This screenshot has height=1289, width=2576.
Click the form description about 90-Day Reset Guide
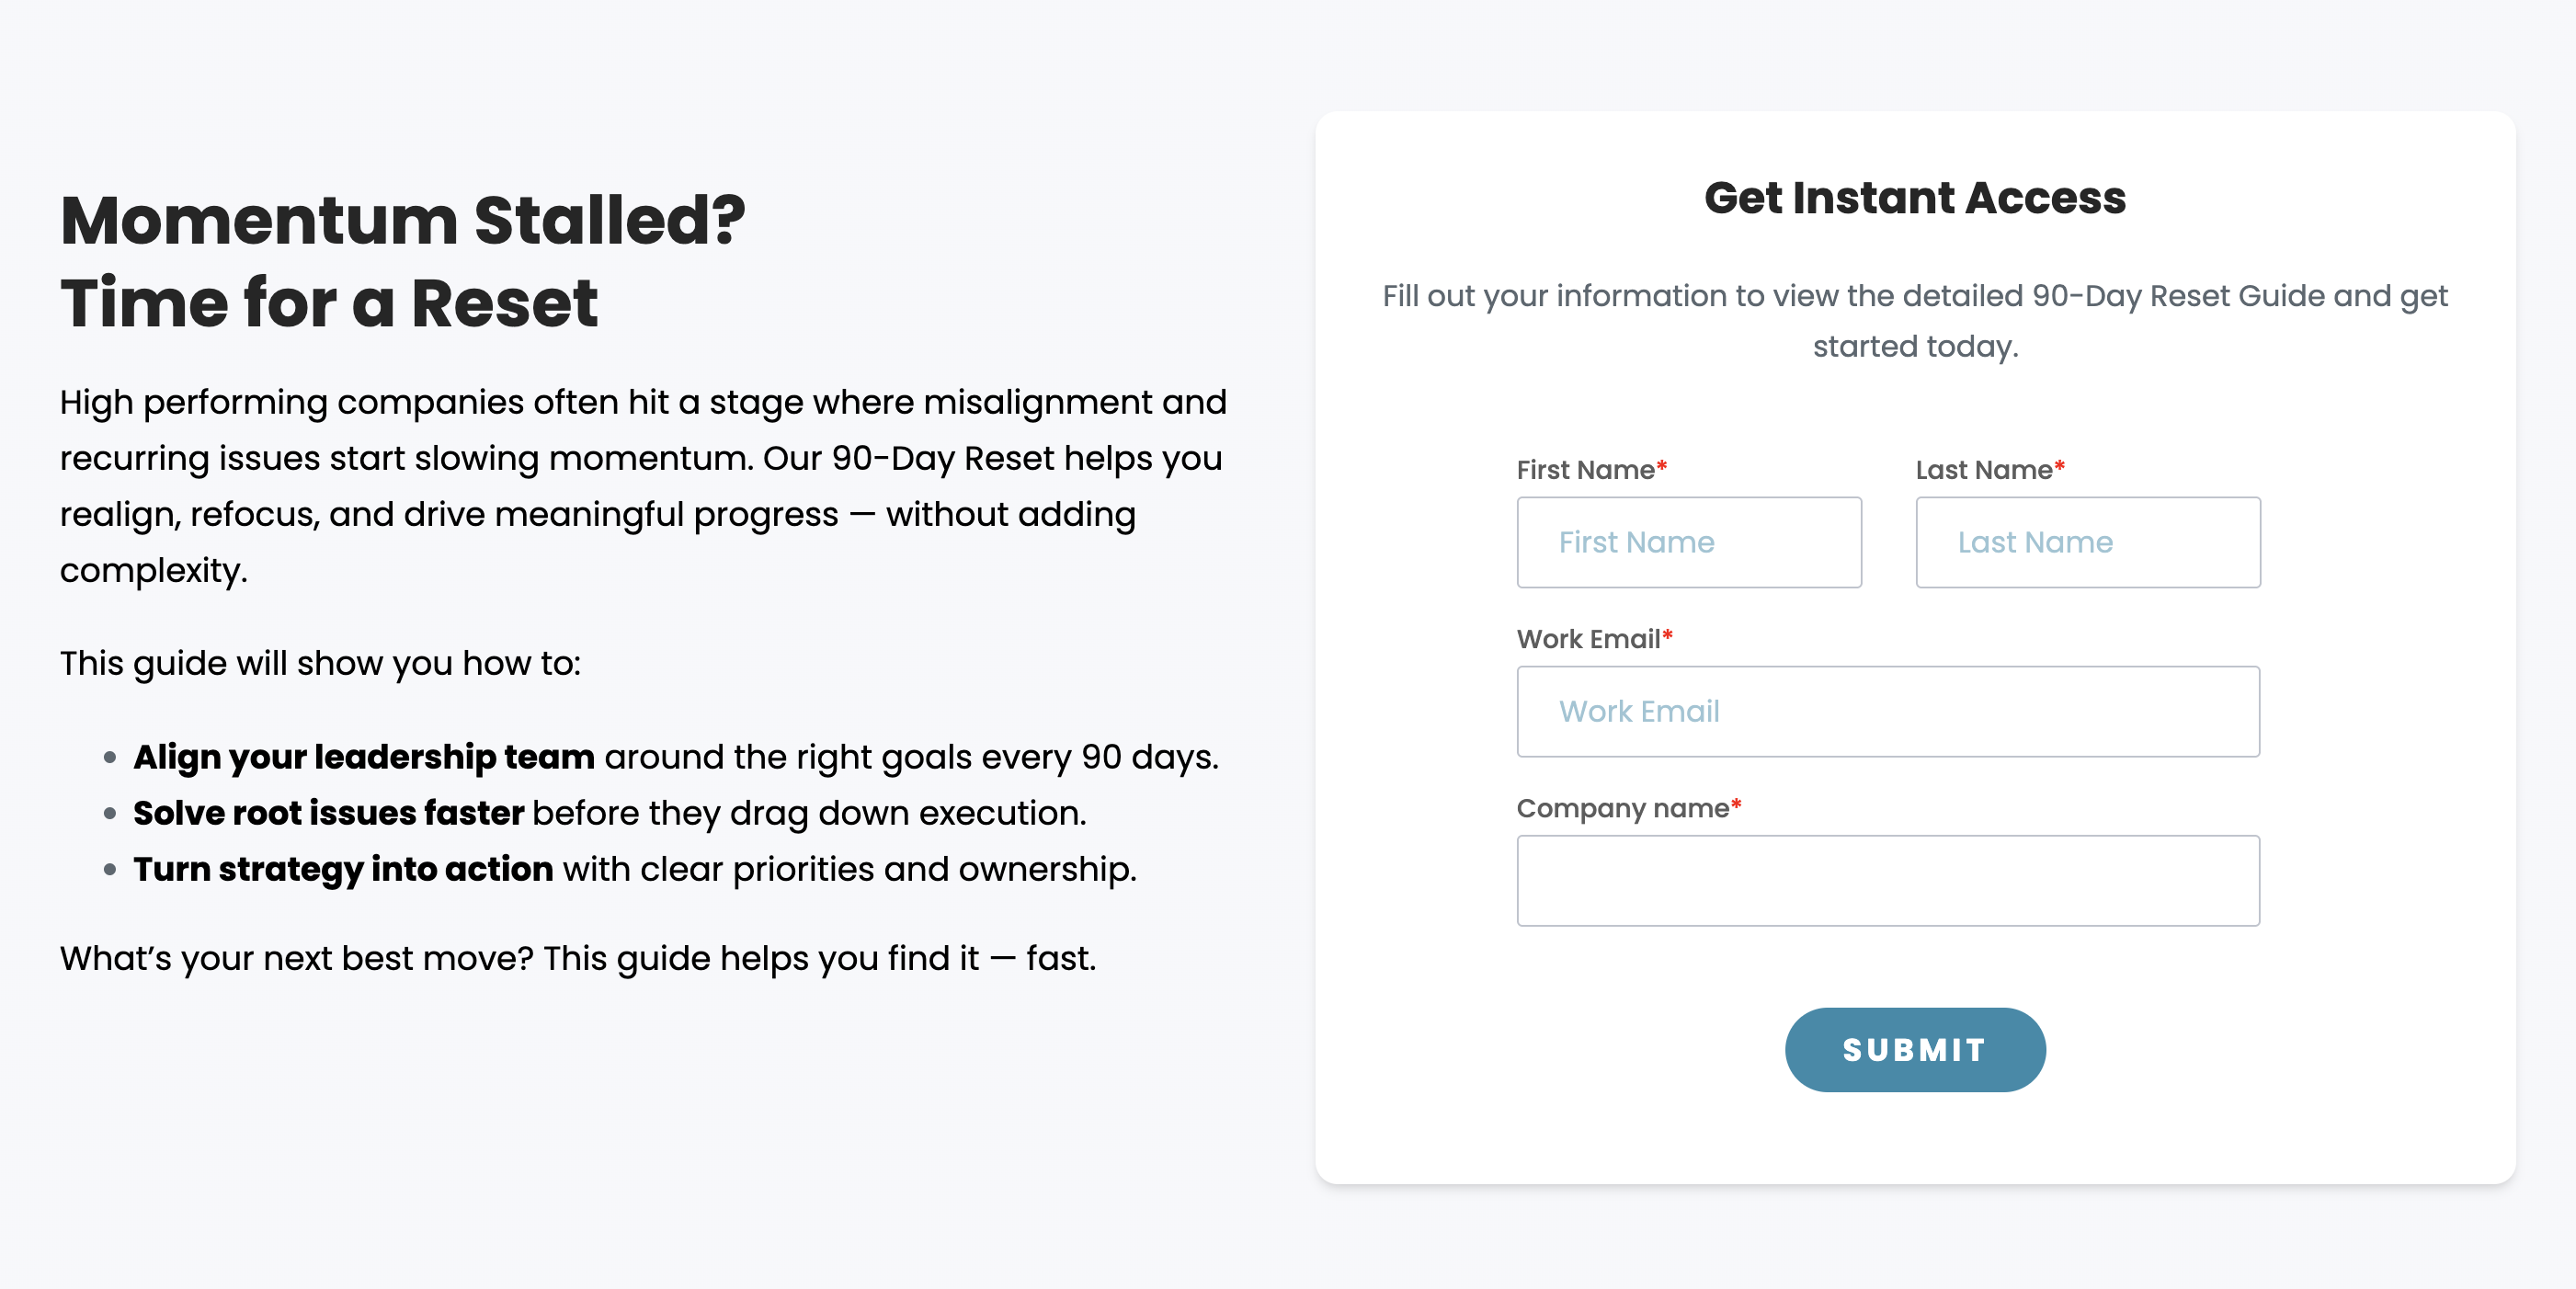[x=1914, y=320]
